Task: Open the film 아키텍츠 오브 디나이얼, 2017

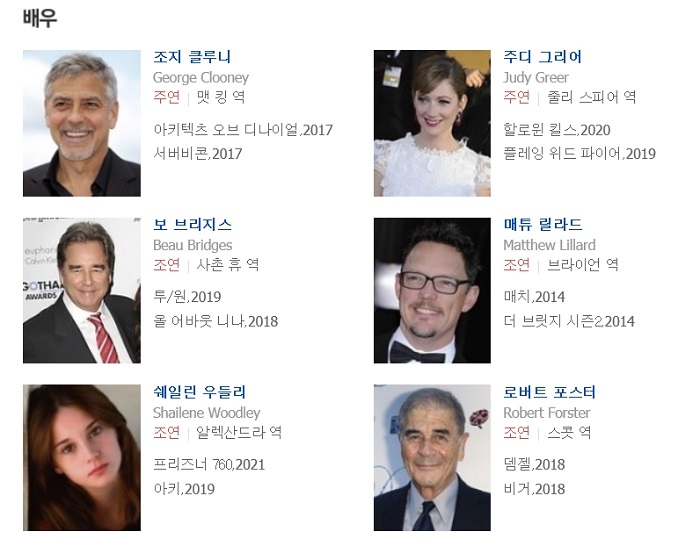Action: pos(243,130)
